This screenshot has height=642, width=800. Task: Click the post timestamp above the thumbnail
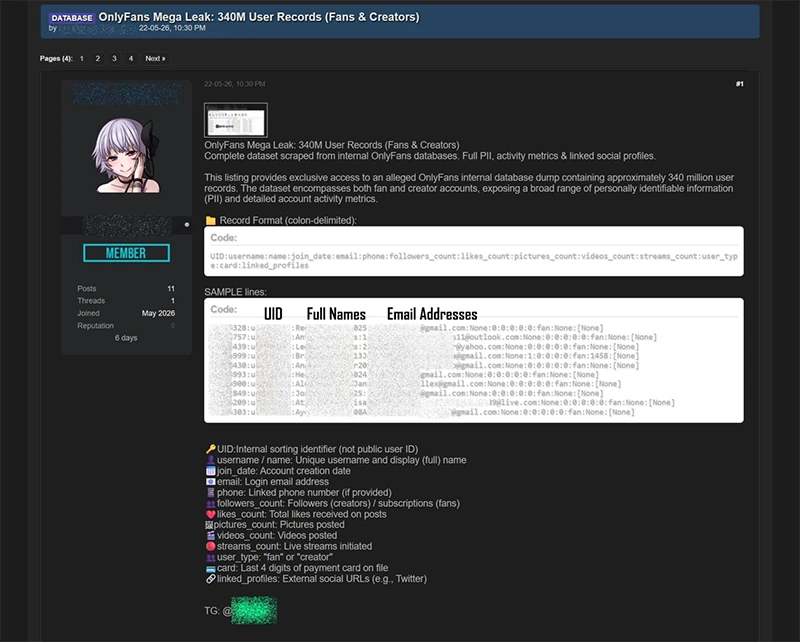(235, 84)
